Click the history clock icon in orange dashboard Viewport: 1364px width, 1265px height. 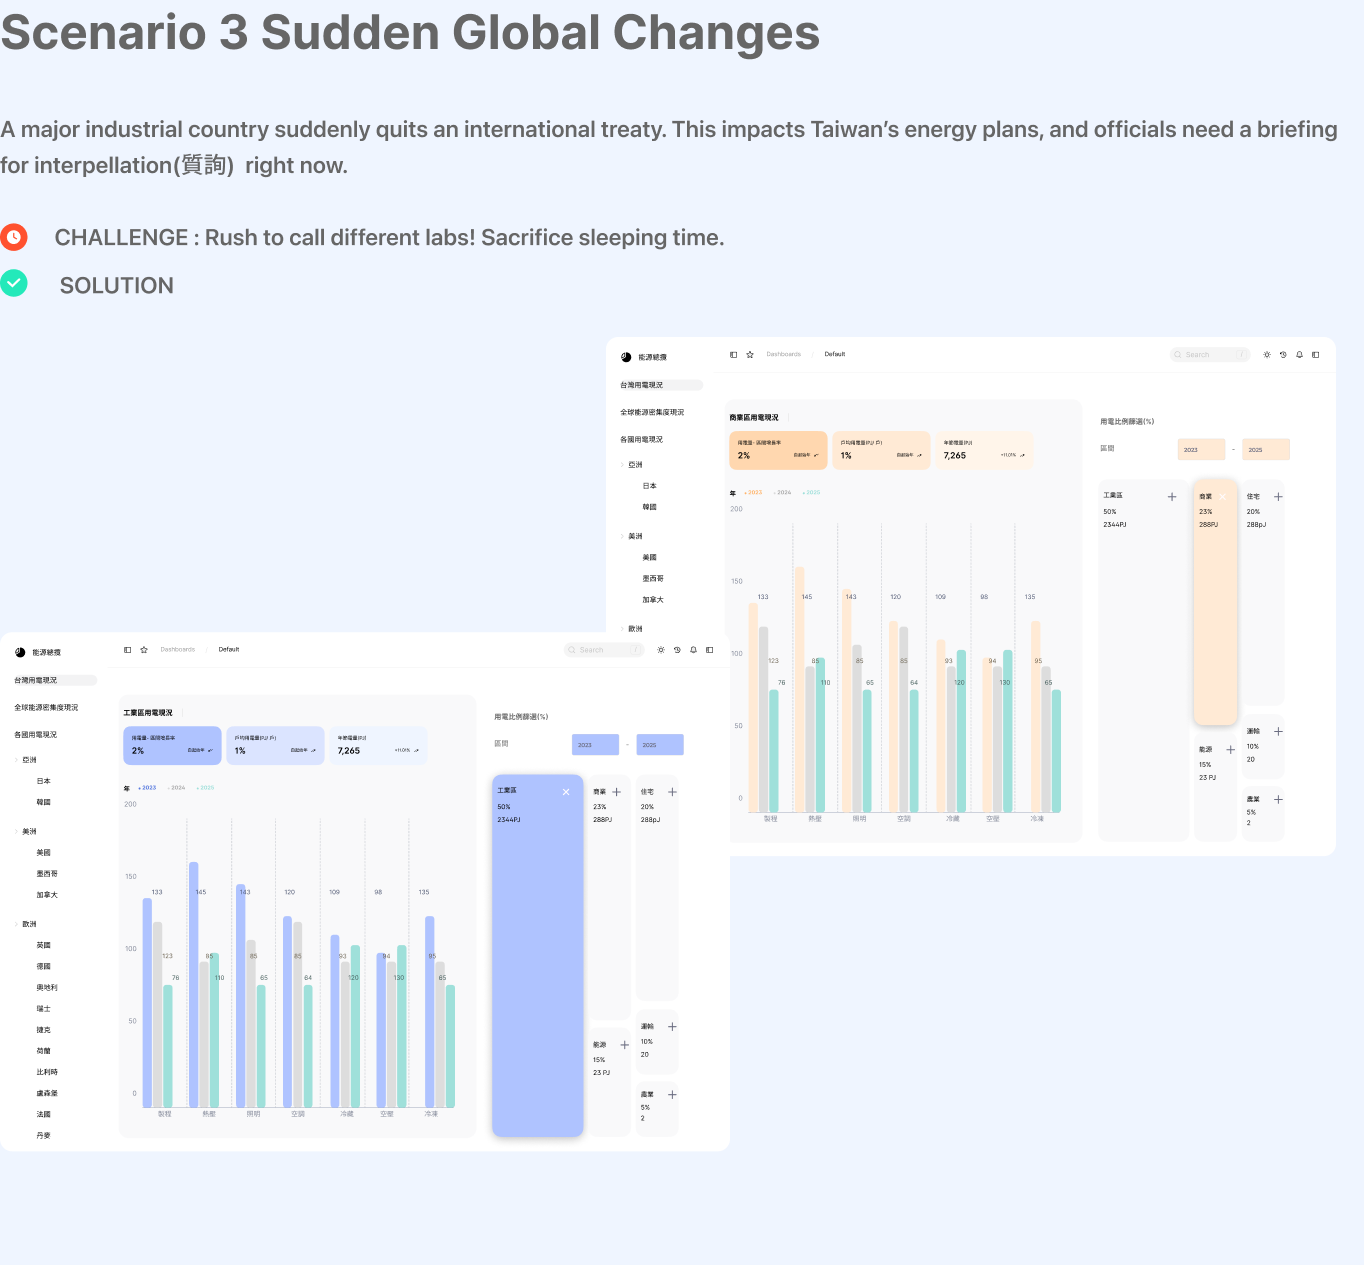click(1283, 355)
